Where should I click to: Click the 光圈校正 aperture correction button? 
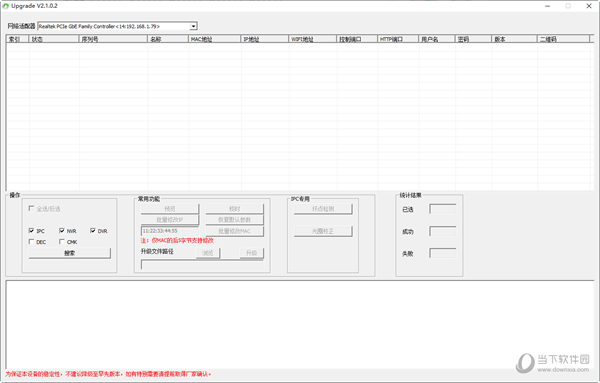[323, 231]
